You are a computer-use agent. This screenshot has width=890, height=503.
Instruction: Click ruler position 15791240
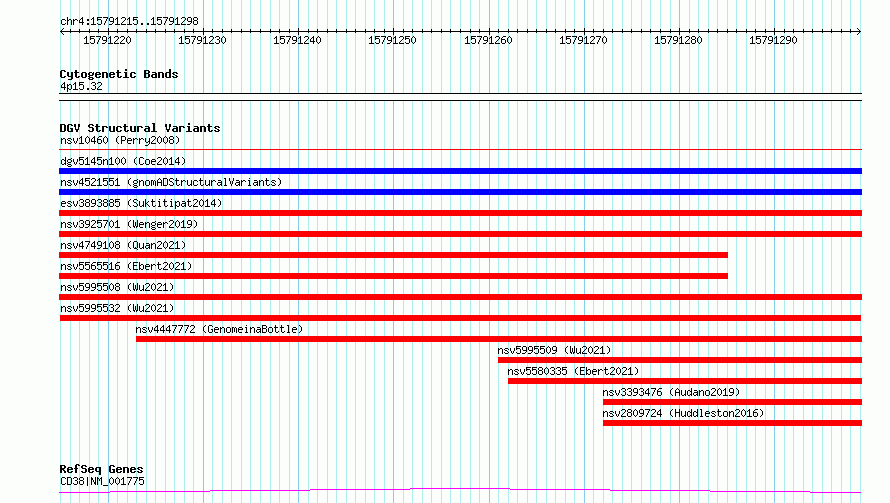coord(297,40)
